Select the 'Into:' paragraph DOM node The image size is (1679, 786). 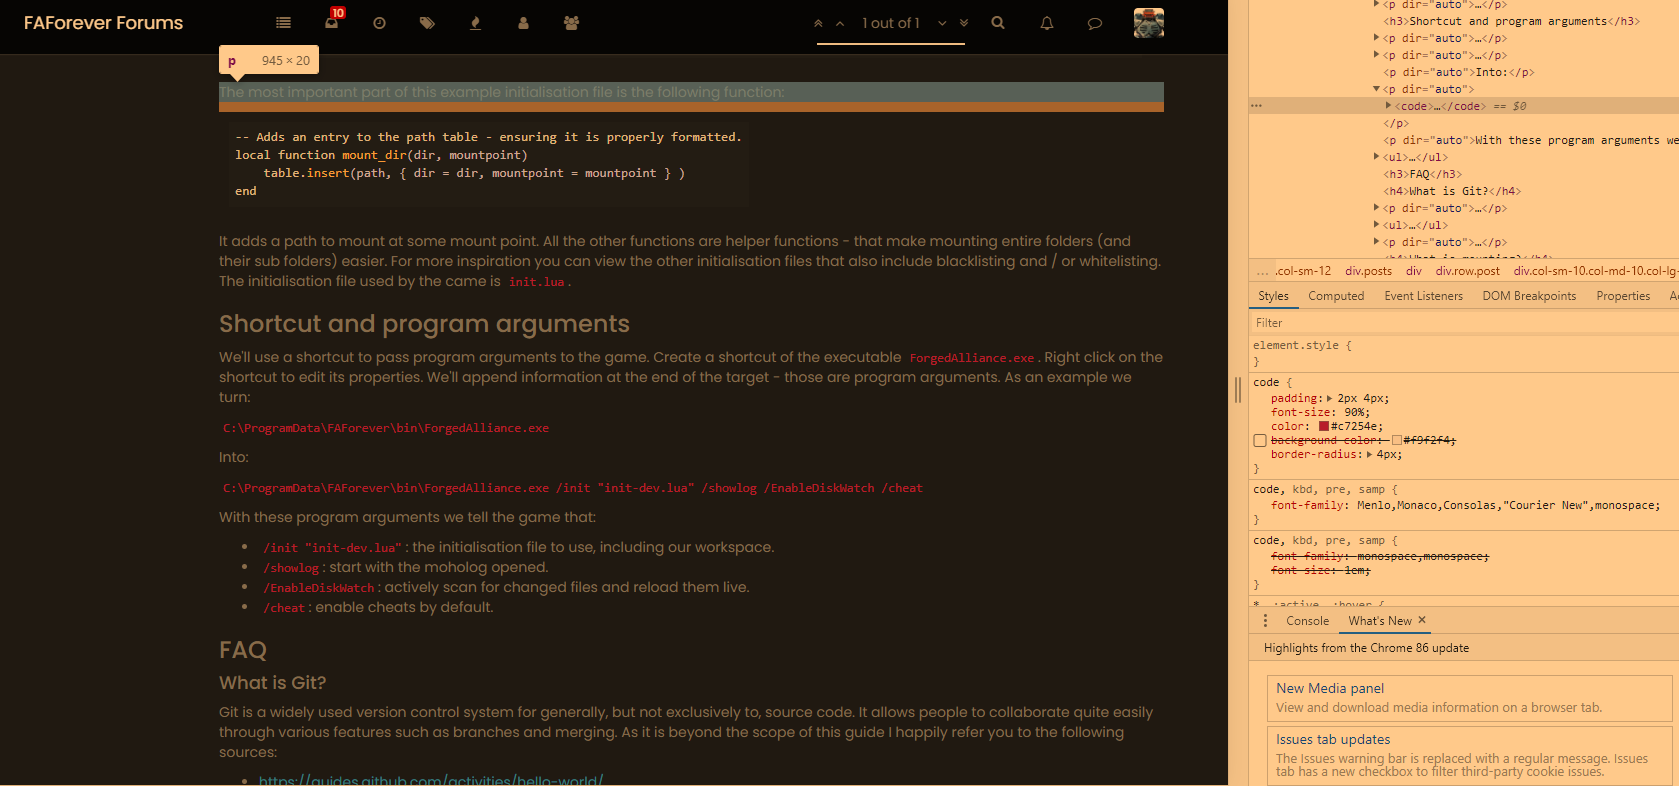[x=1458, y=72]
